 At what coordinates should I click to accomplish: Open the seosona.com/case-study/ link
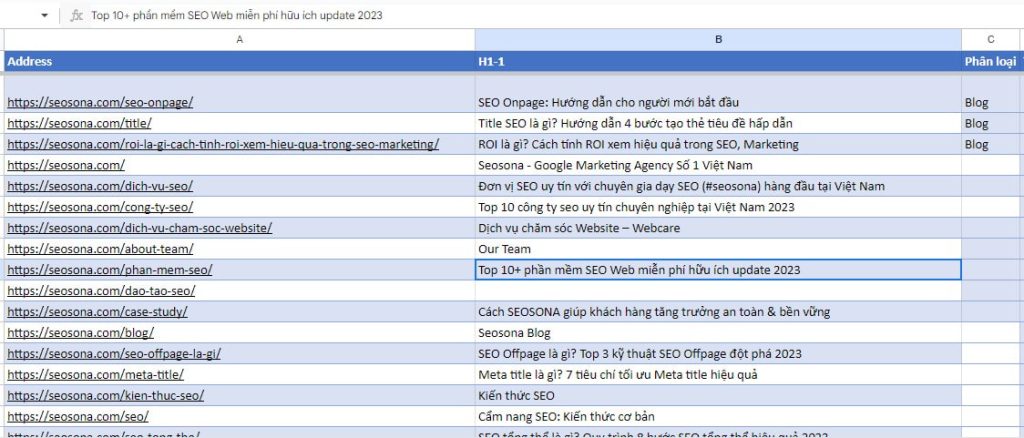97,311
